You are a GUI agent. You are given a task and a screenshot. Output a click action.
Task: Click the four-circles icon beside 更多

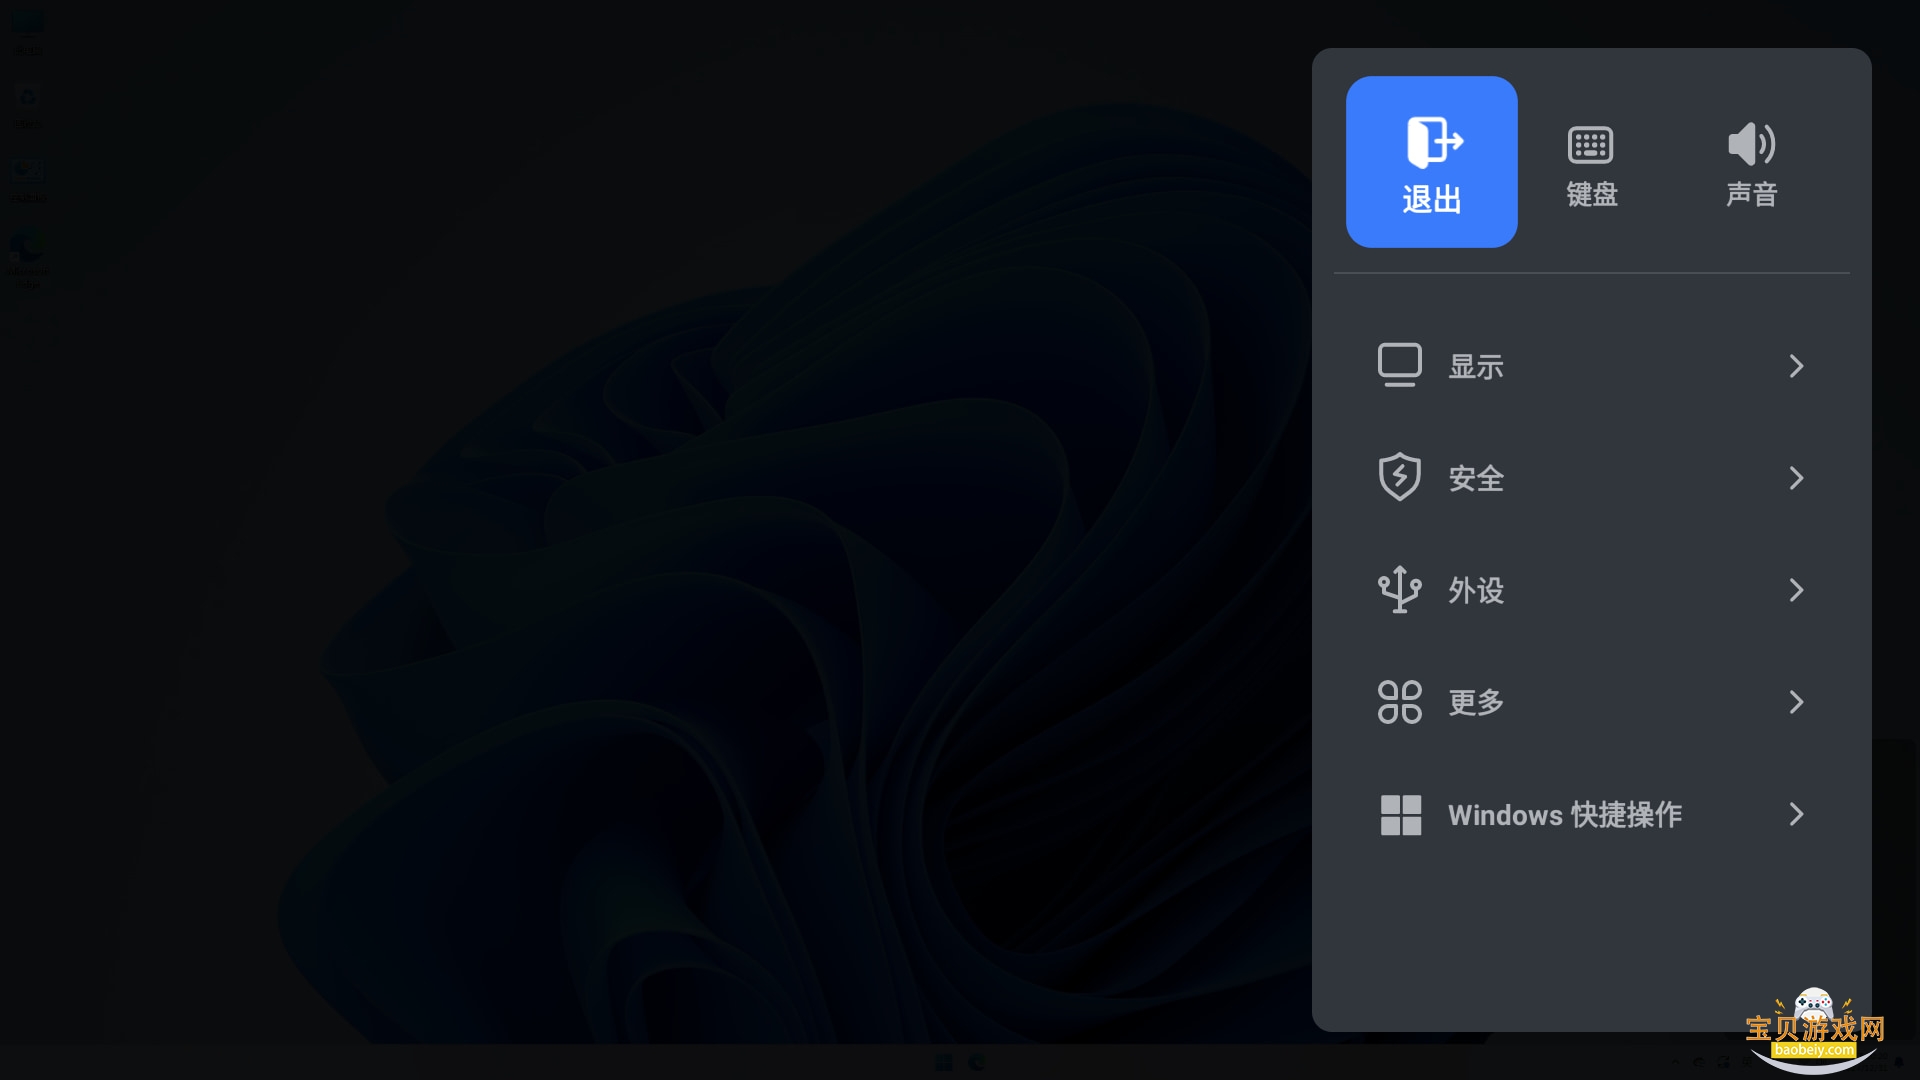pos(1399,701)
